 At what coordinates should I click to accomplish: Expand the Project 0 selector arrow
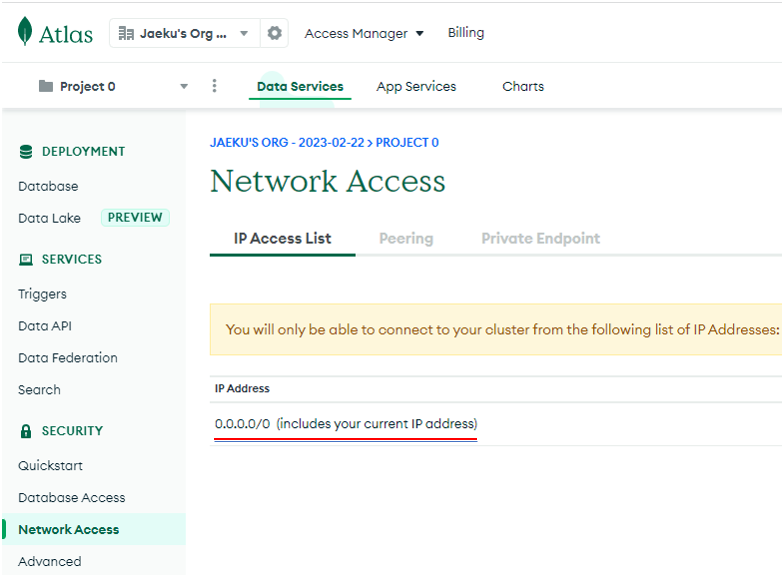pyautogui.click(x=184, y=86)
